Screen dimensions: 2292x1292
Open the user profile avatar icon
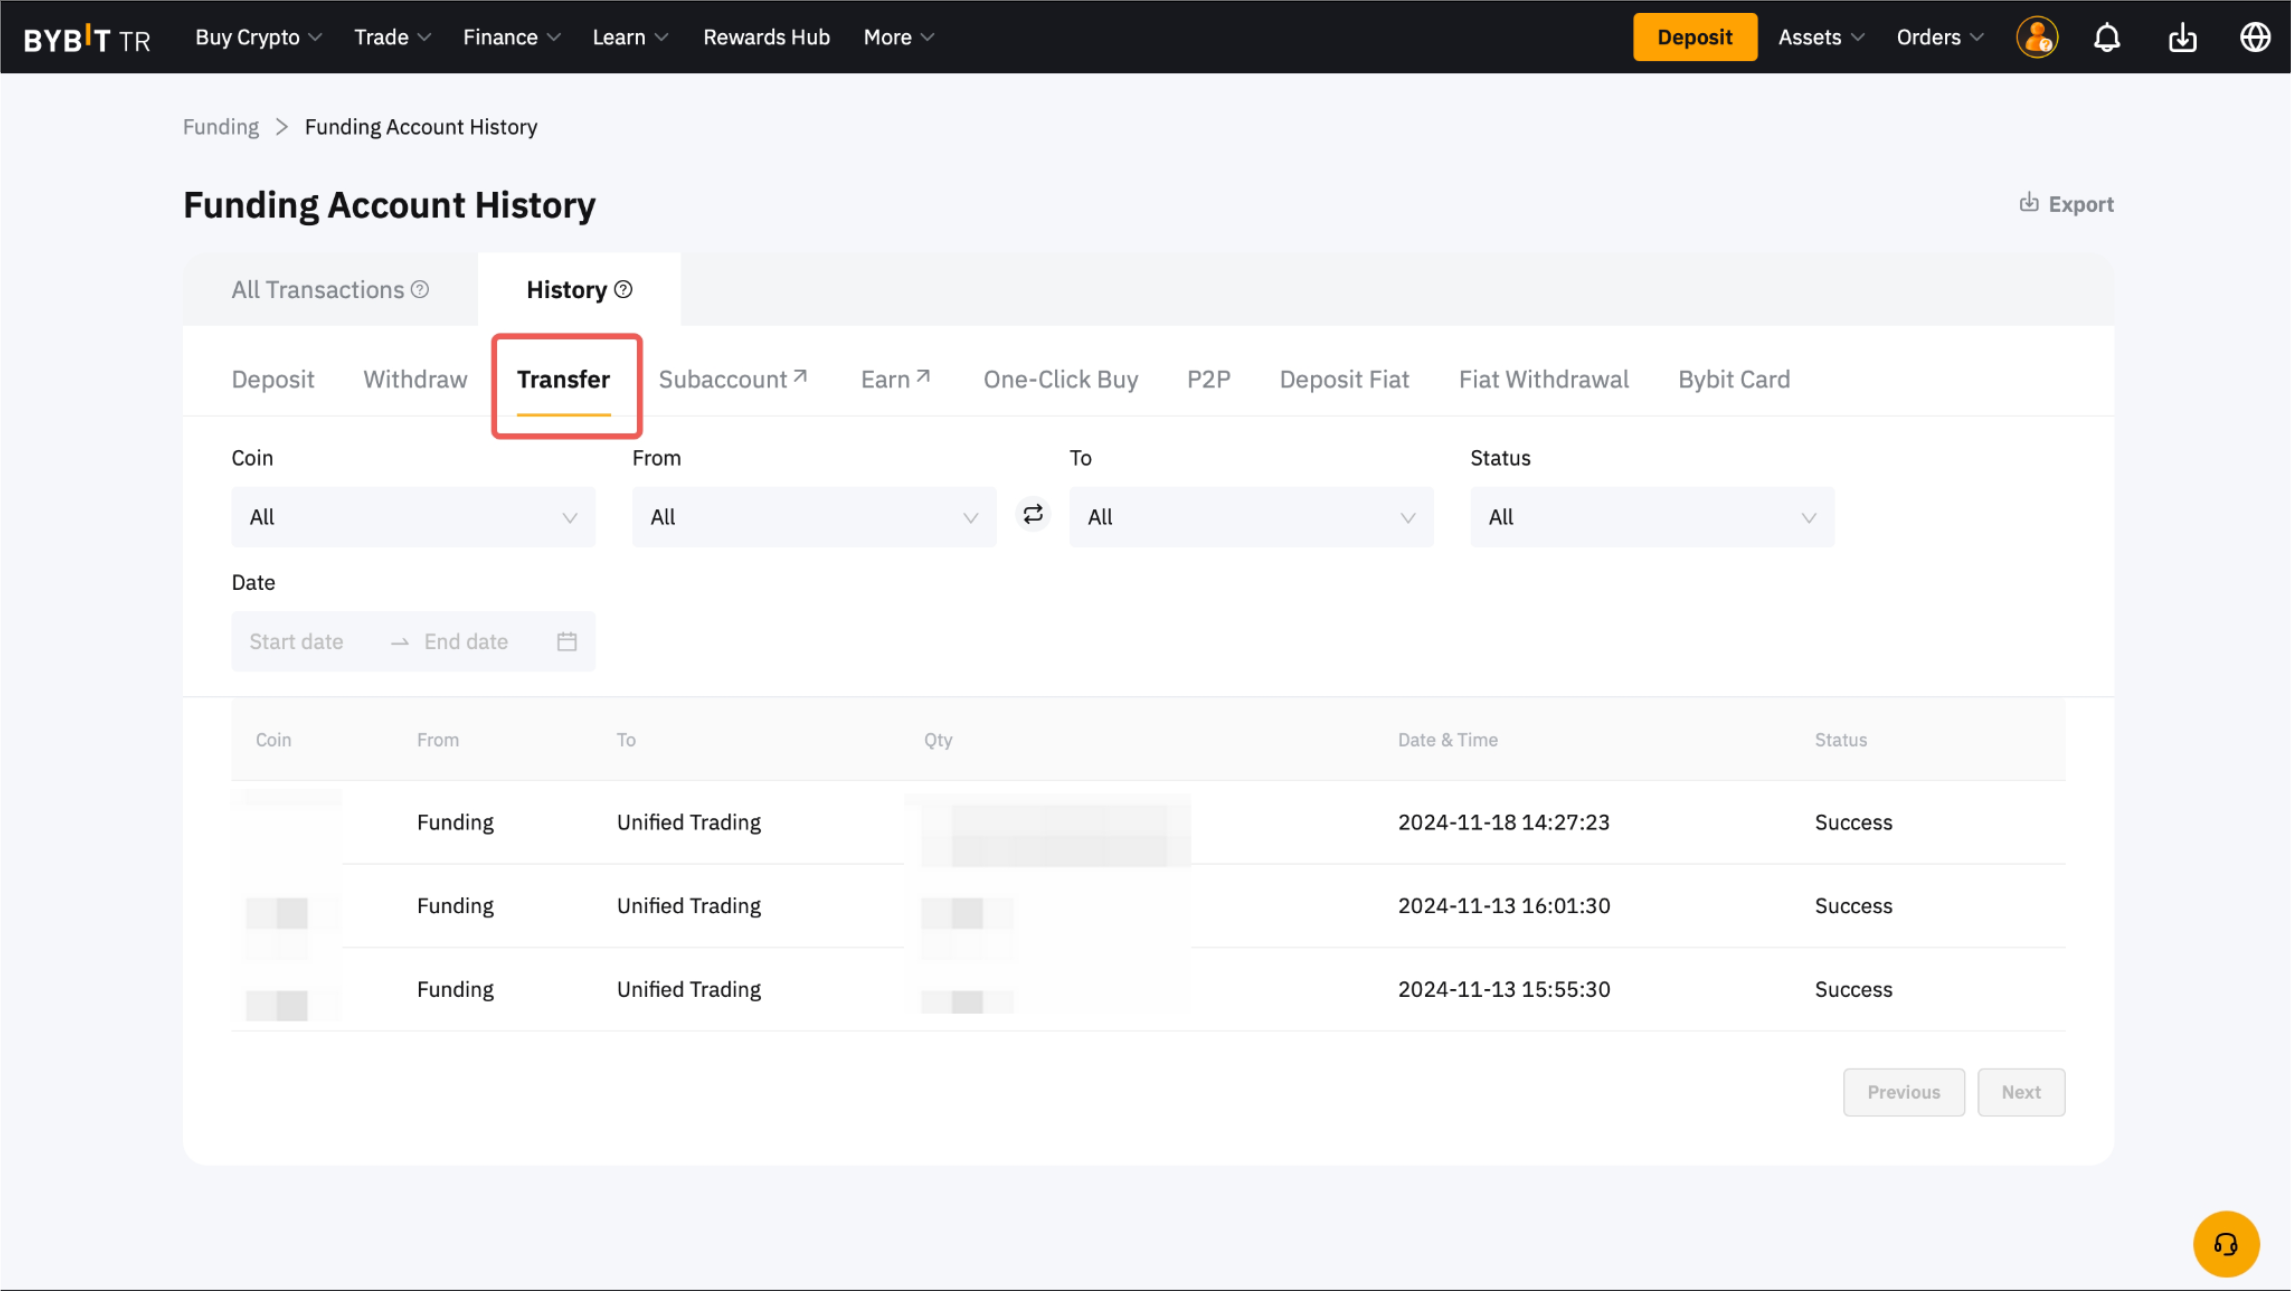[2036, 38]
